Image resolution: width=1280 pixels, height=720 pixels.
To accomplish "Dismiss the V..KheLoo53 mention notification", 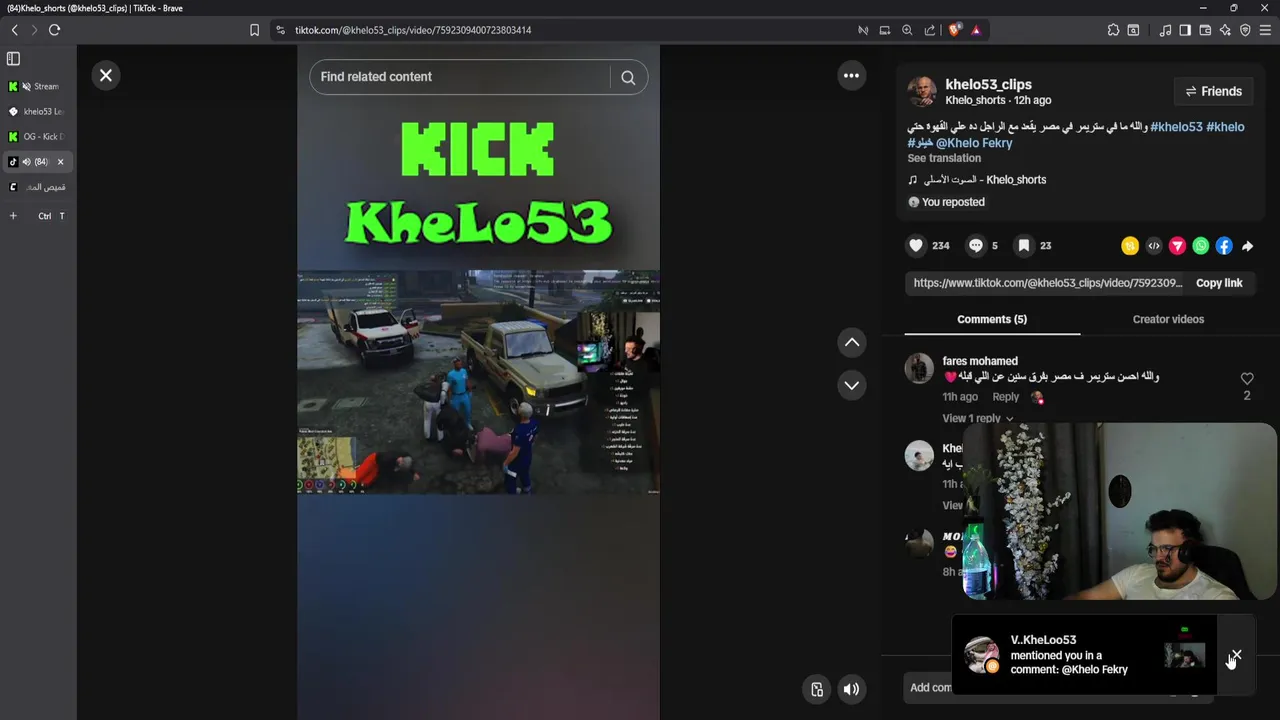I will 1236,655.
